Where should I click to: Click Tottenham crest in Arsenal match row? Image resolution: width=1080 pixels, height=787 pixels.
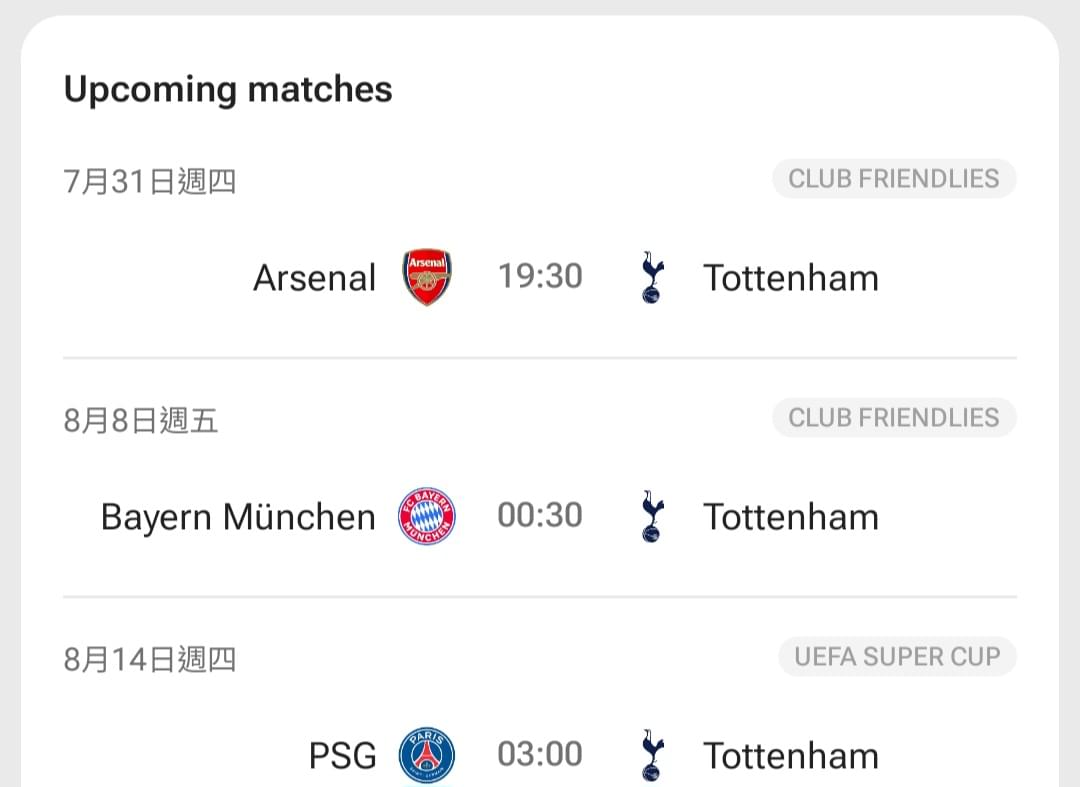tap(652, 277)
